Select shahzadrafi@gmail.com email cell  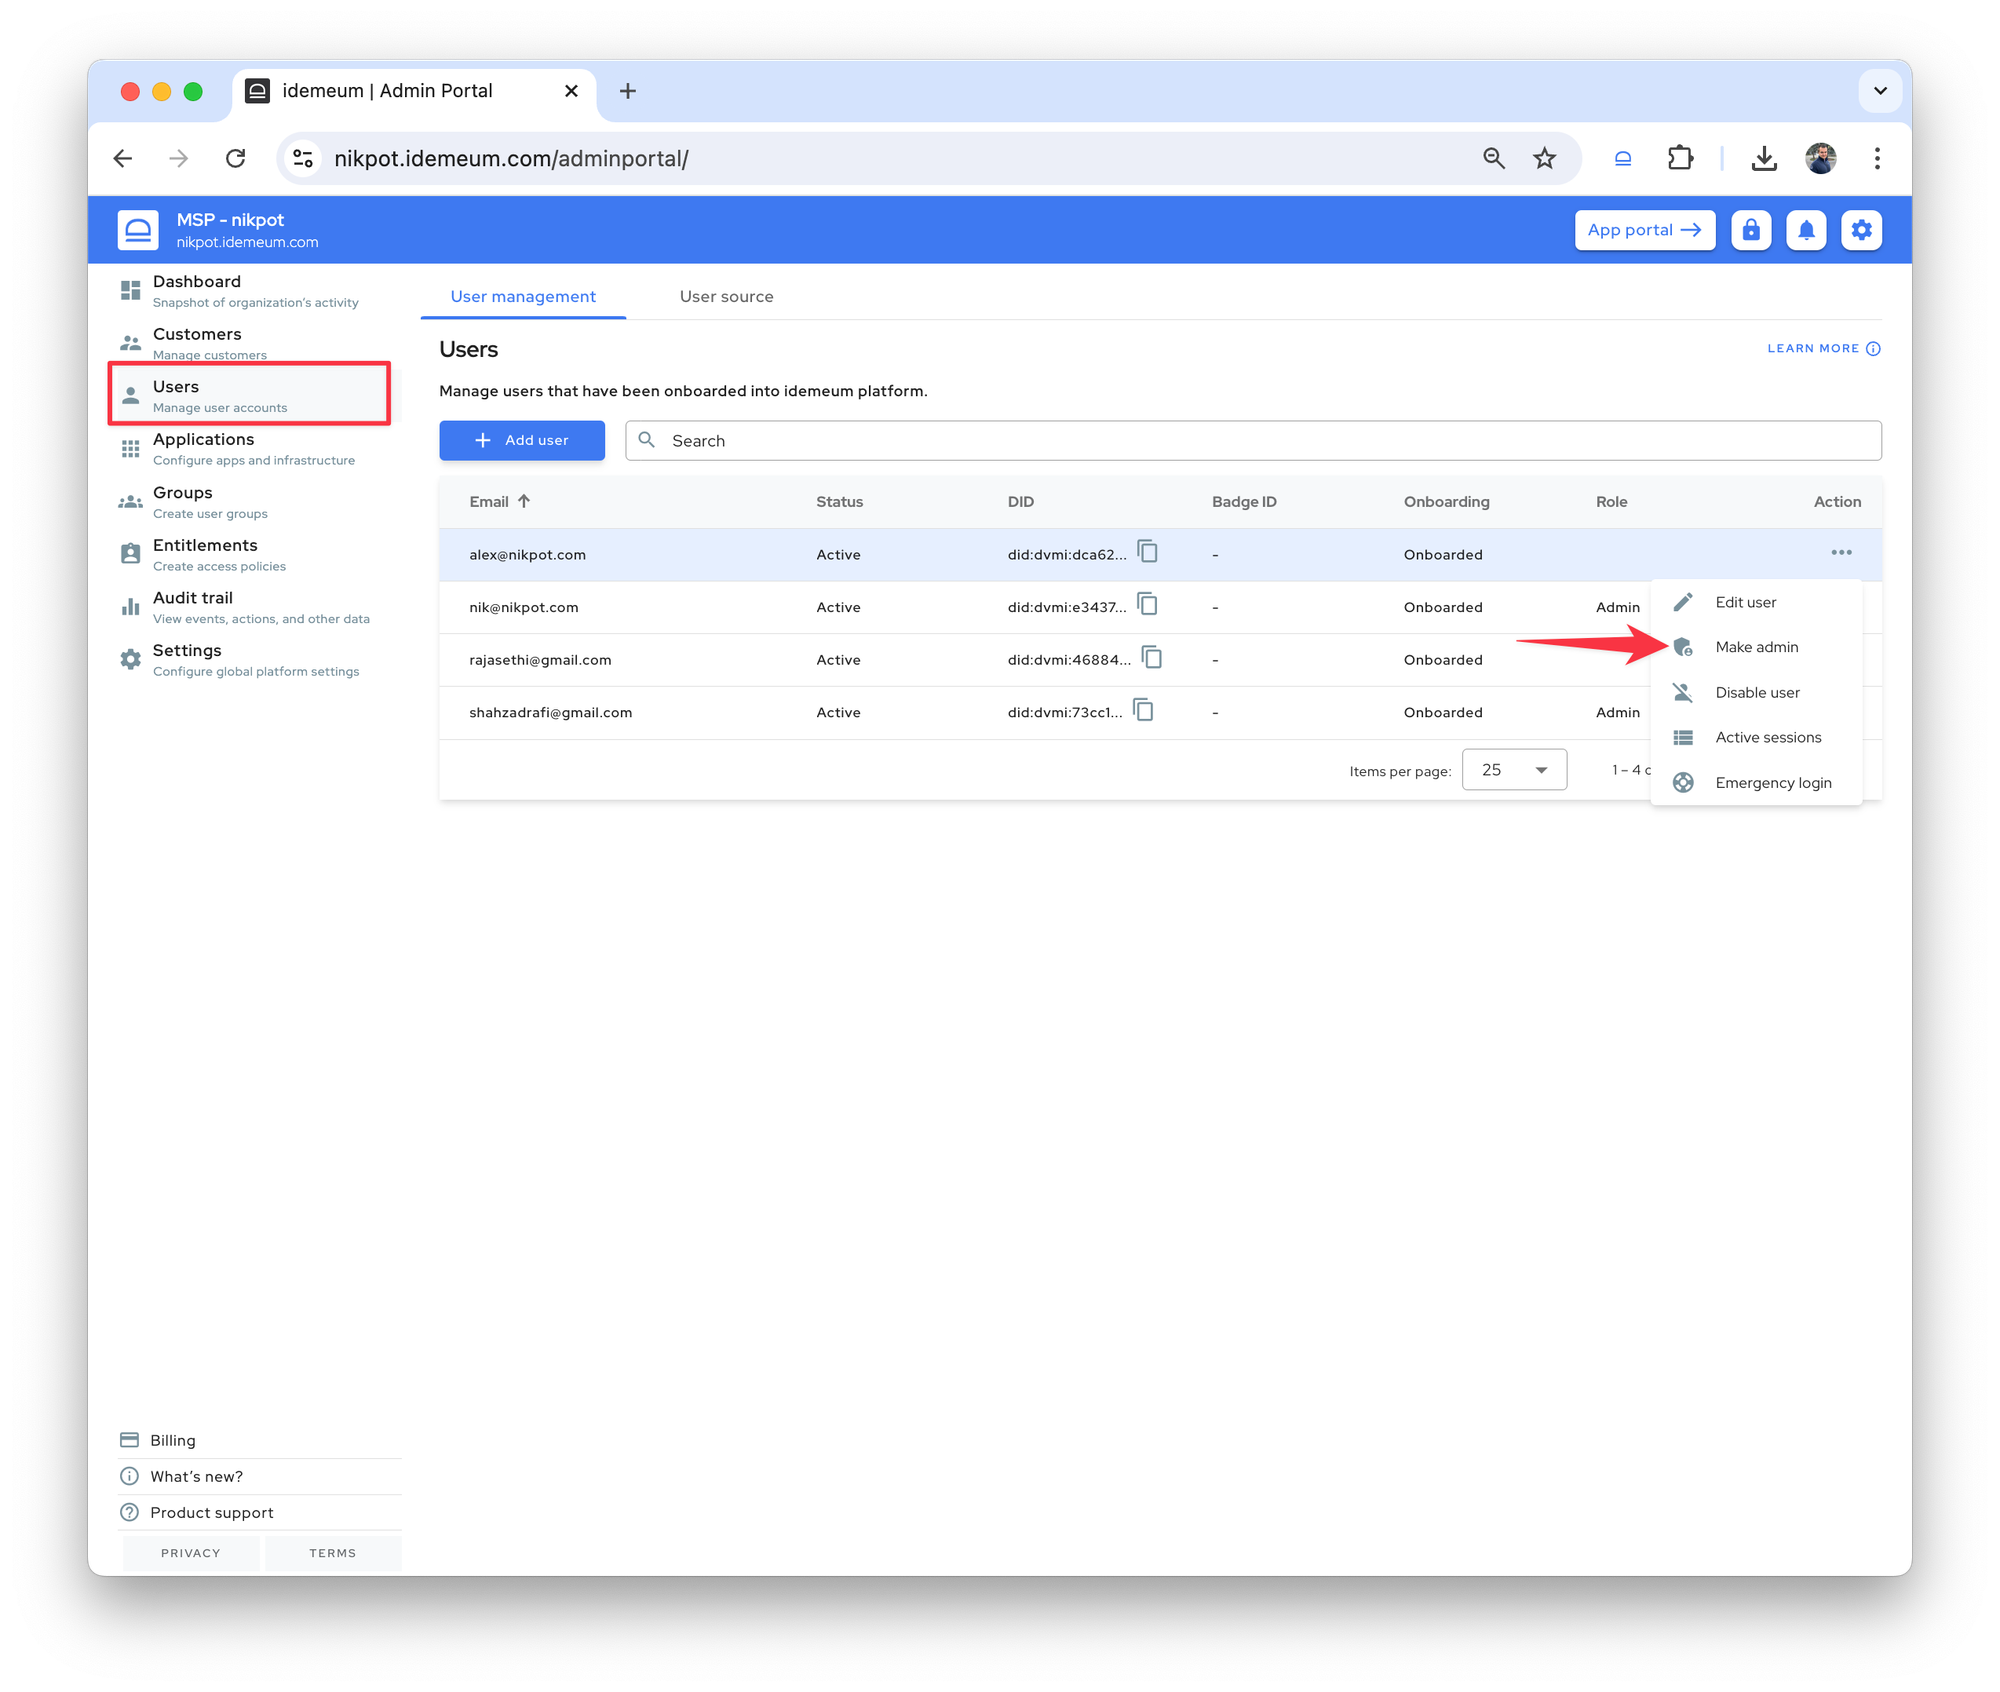(550, 712)
